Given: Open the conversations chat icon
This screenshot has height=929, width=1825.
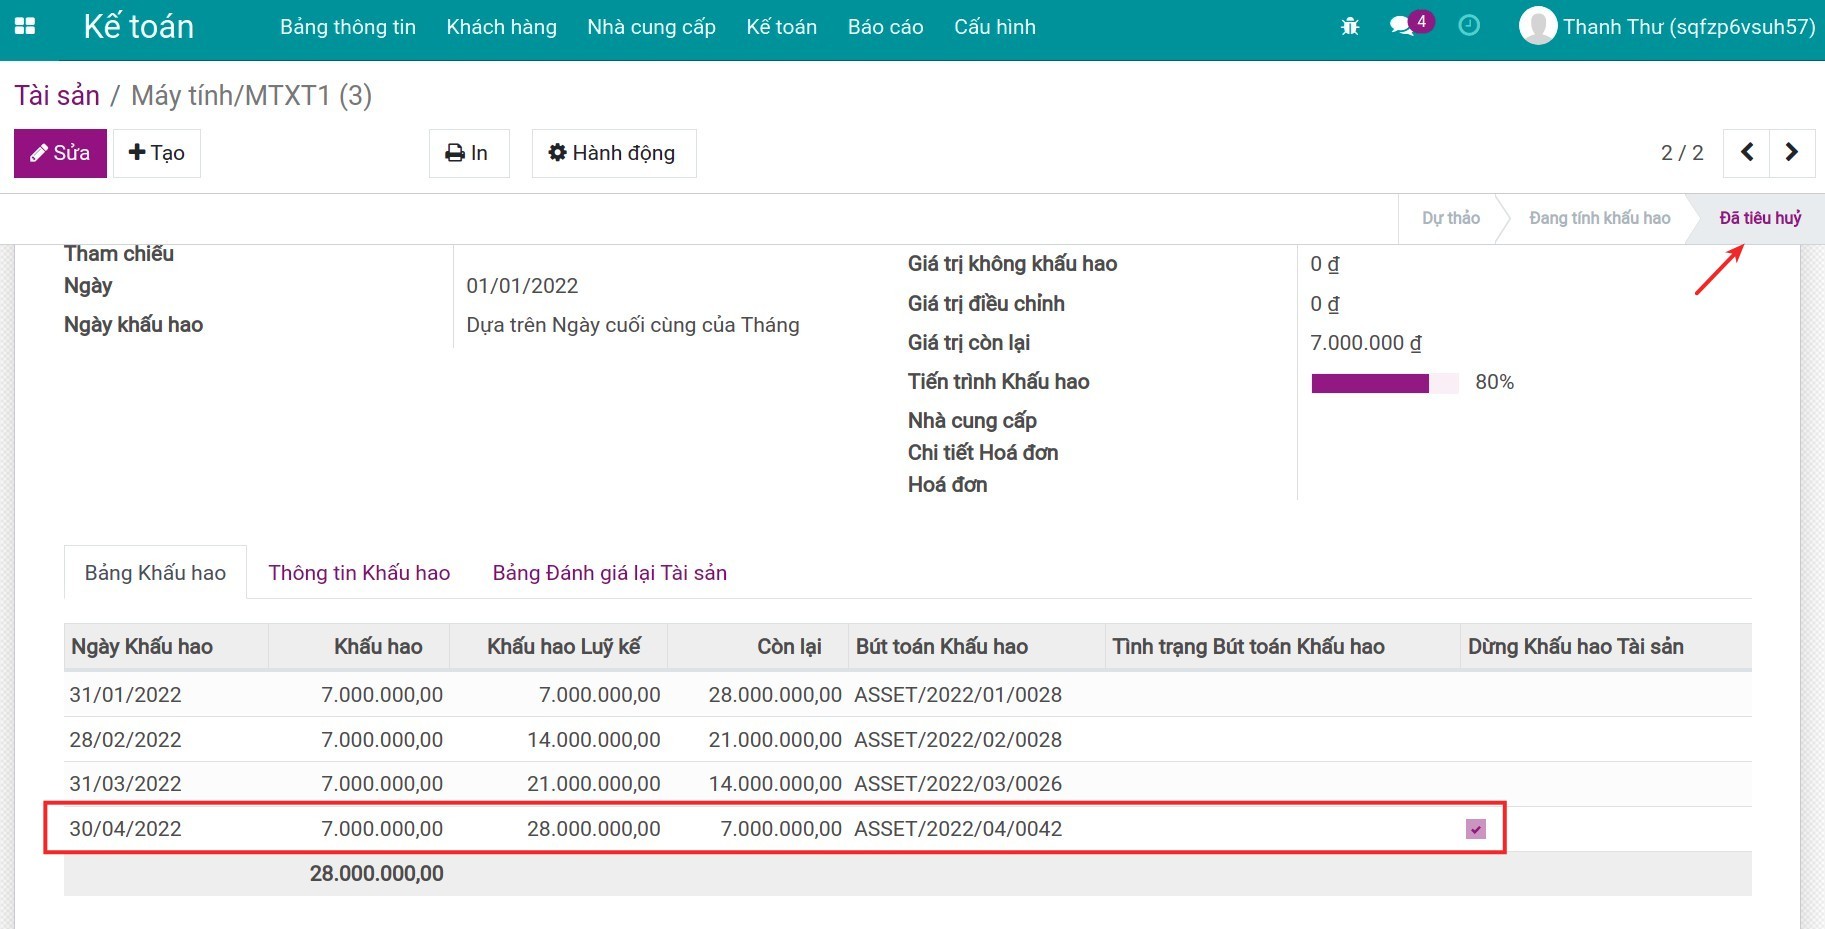Looking at the screenshot, I should [1402, 26].
